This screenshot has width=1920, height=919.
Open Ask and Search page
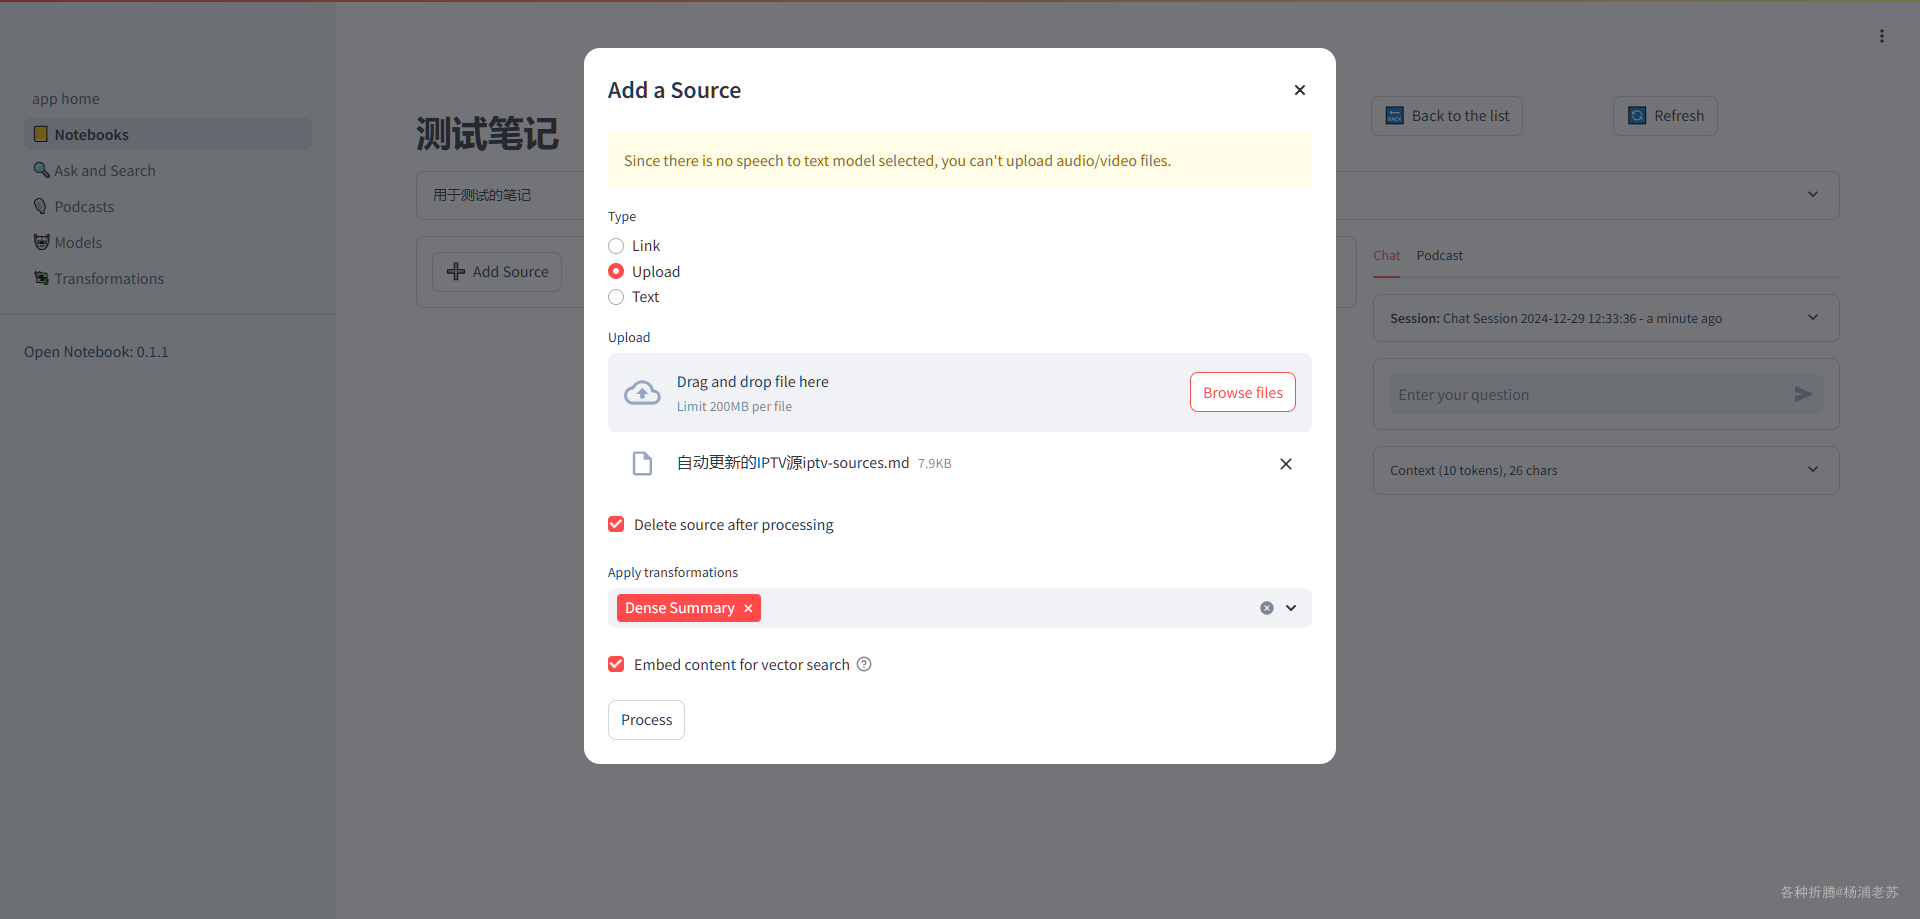pyautogui.click(x=105, y=171)
